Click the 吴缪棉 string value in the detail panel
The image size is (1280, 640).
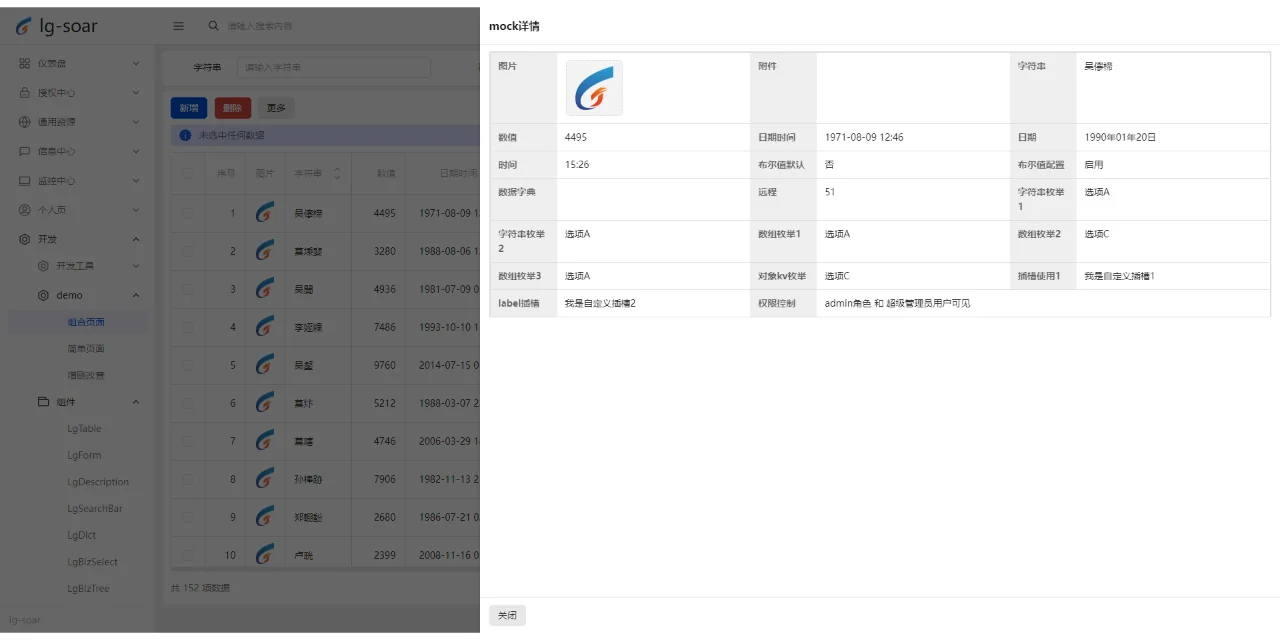1099,66
